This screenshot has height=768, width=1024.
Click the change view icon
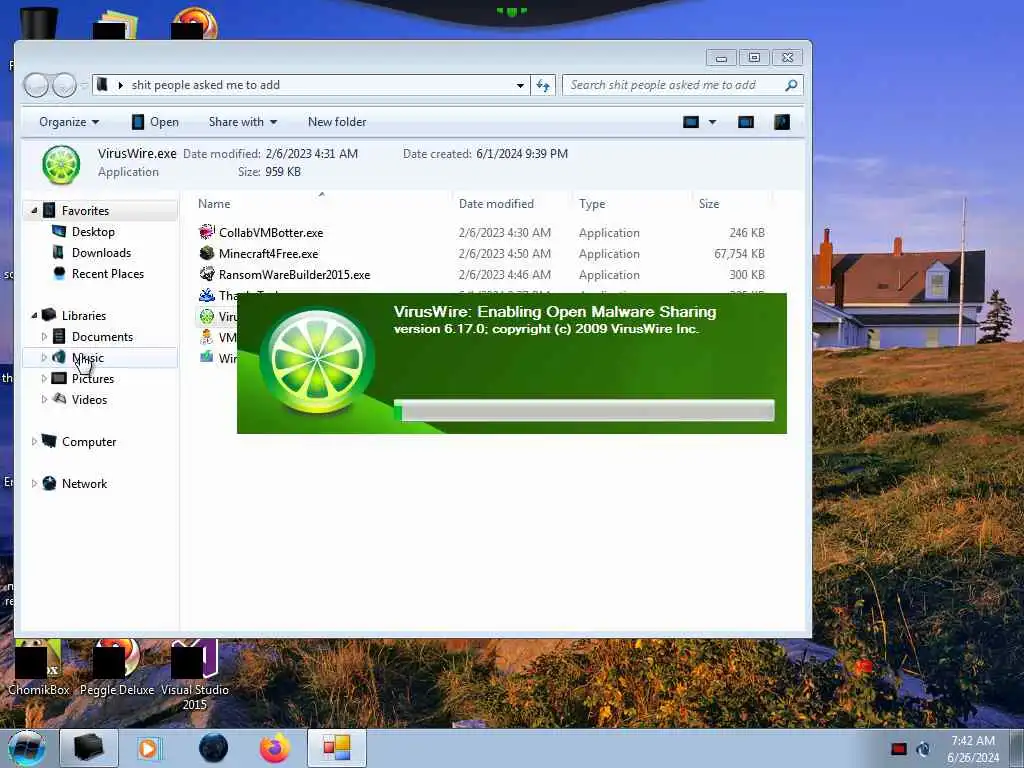691,121
